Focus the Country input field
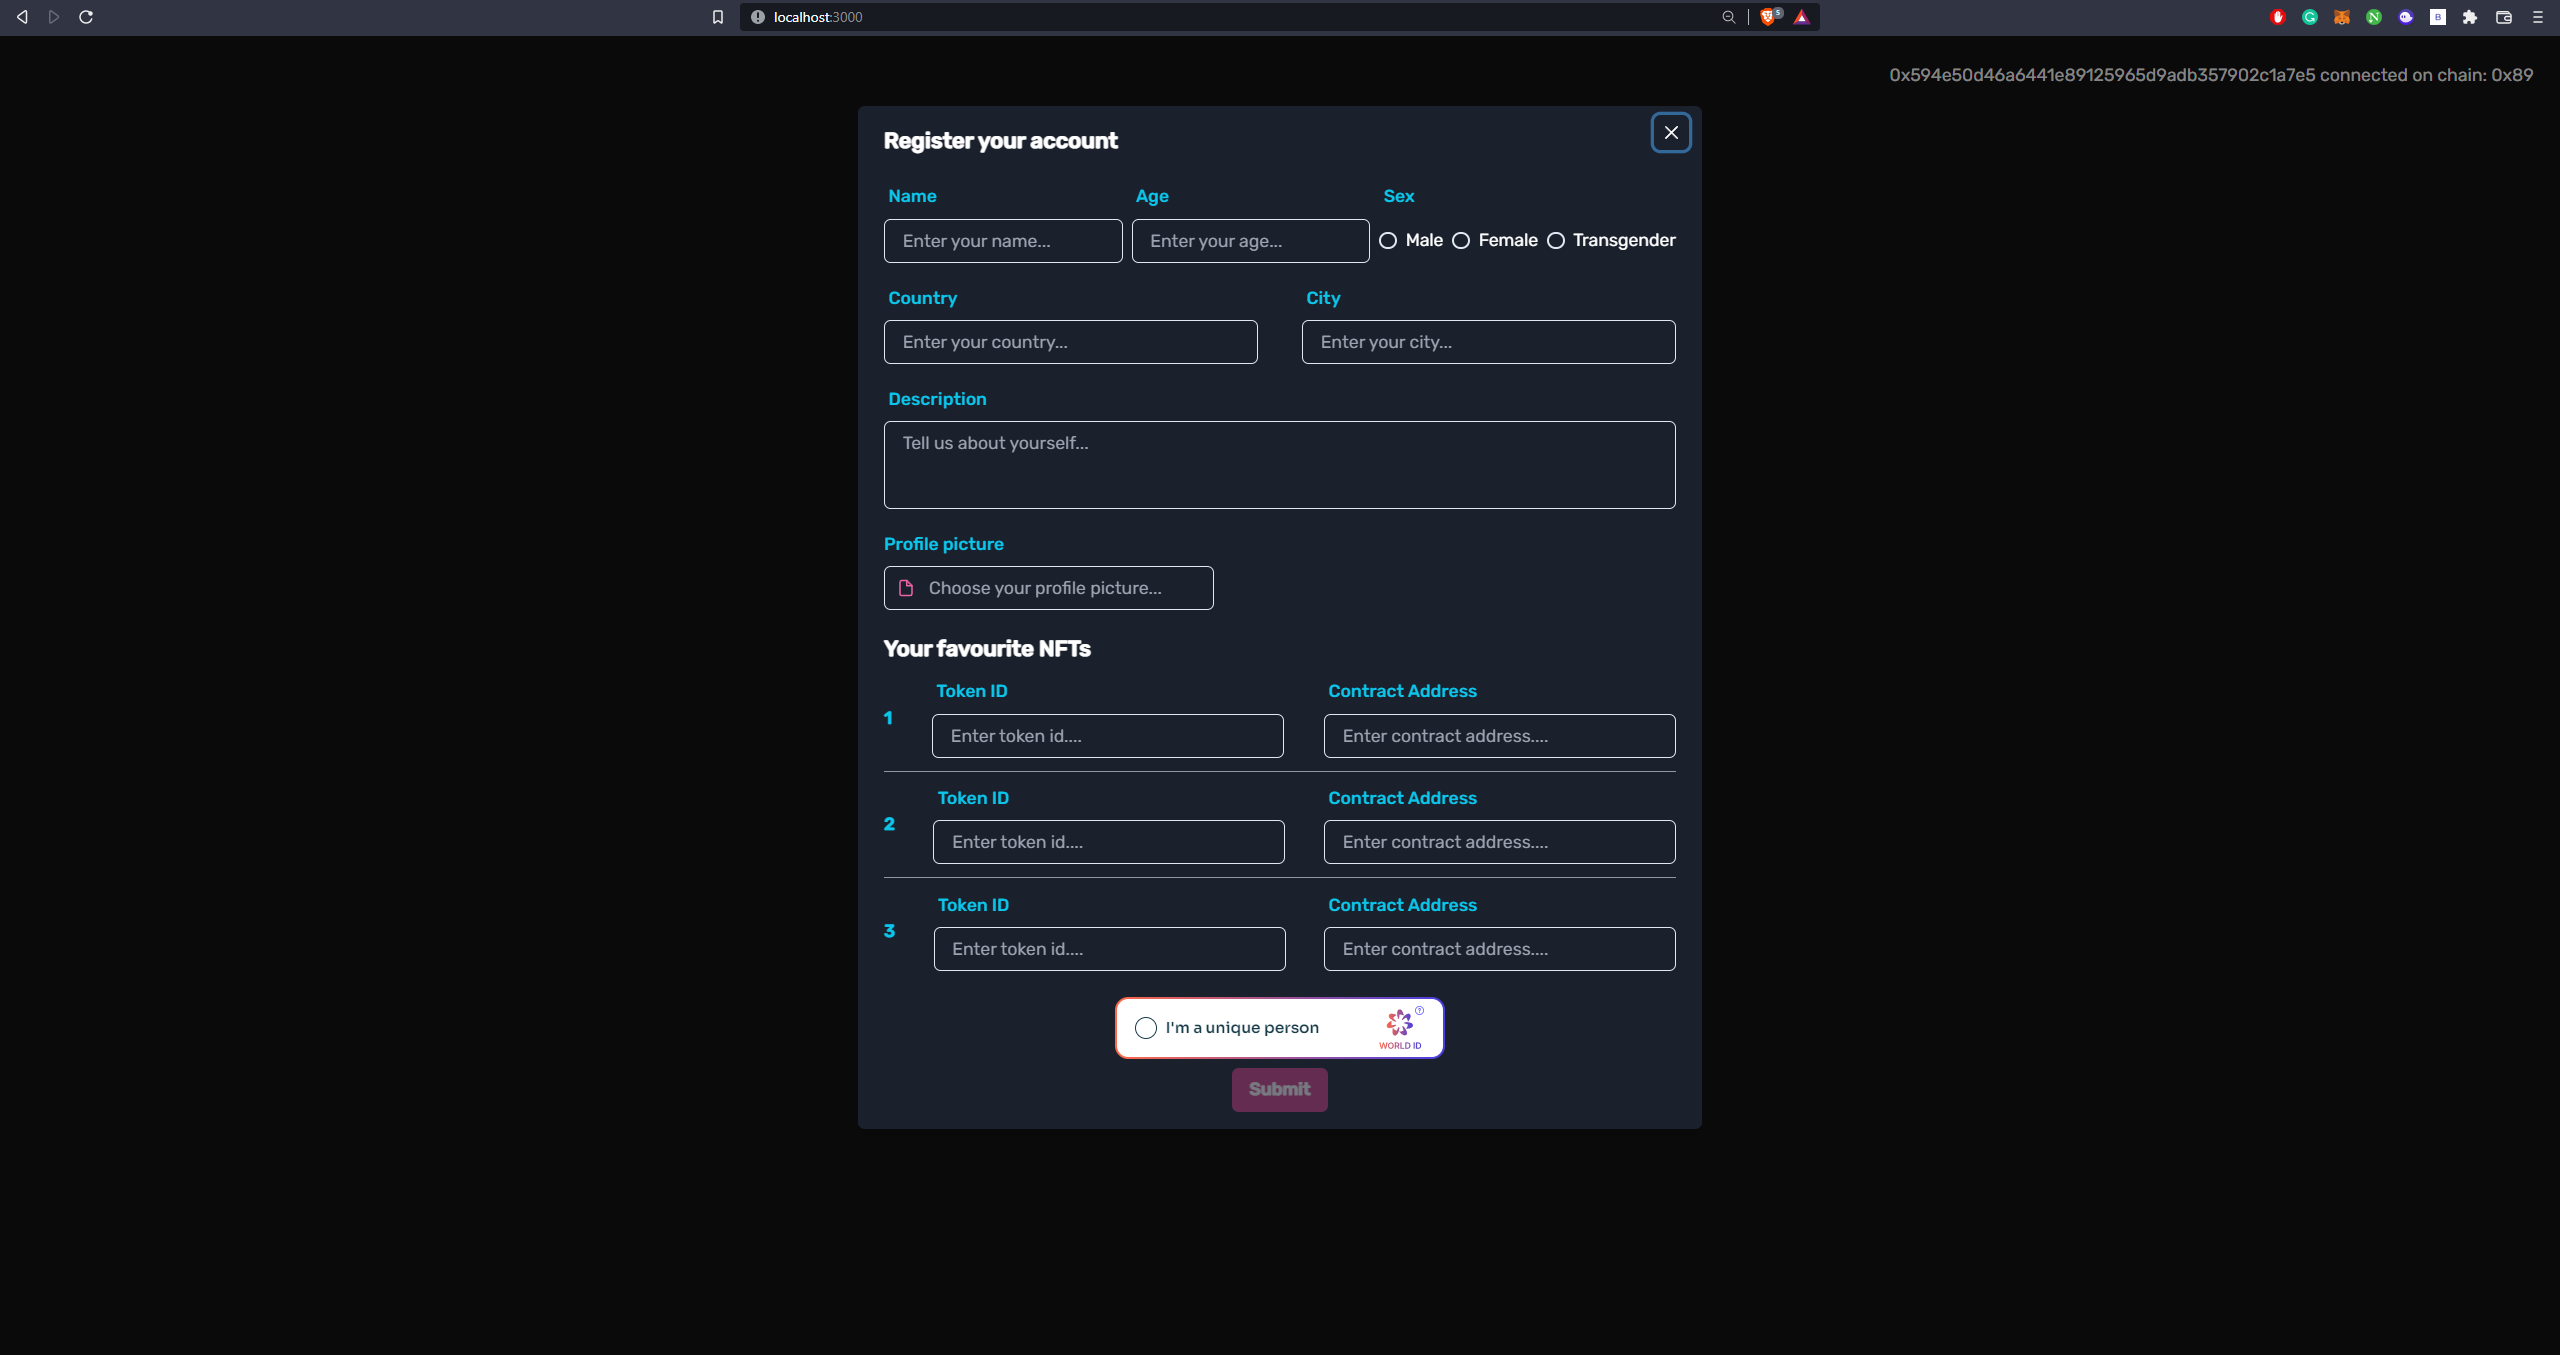Image resolution: width=2560 pixels, height=1355 pixels. (x=1071, y=342)
